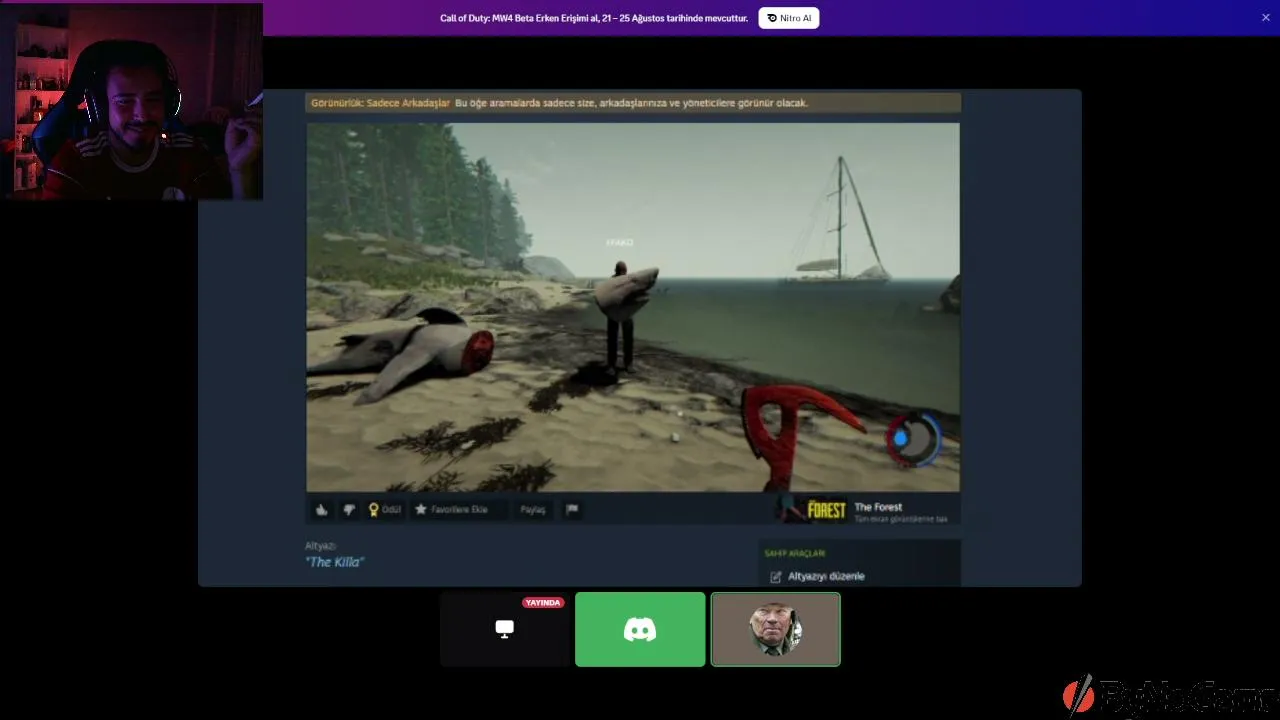The image size is (1280, 720).
Task: Click the webcam overlay feed
Action: pyautogui.click(x=131, y=100)
